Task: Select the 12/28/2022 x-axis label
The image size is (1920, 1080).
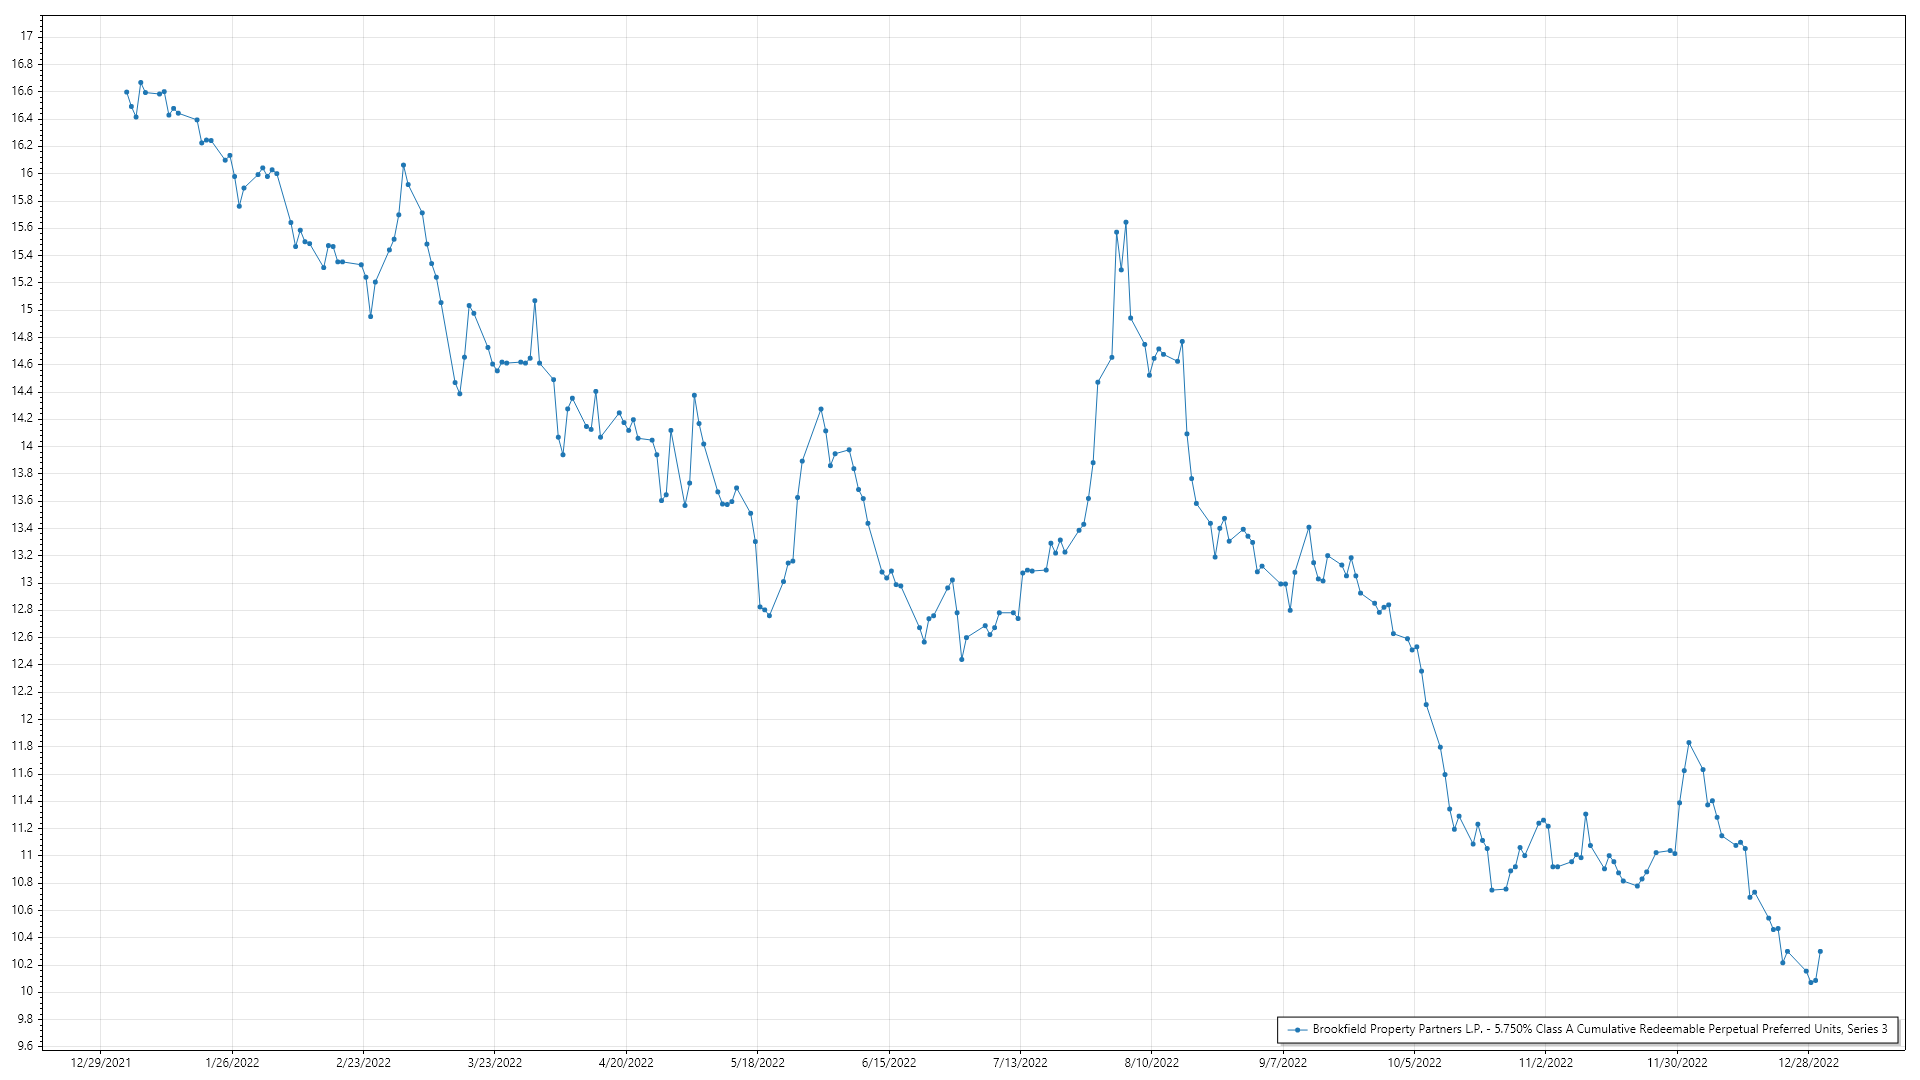Action: [1808, 1062]
